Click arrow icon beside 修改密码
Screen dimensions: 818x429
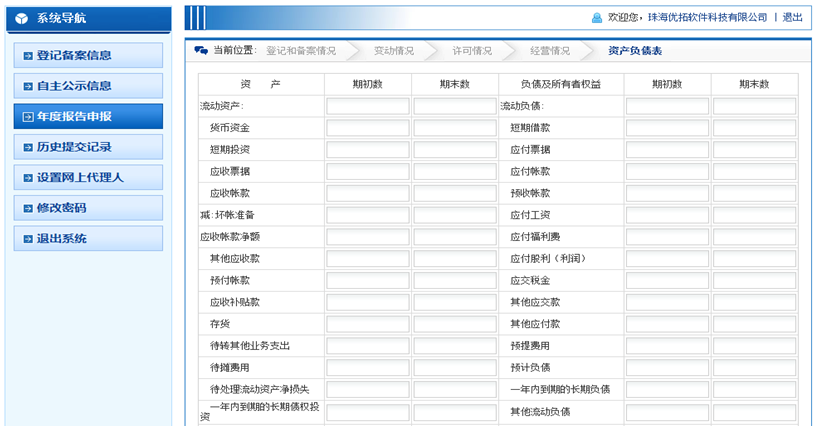point(28,209)
